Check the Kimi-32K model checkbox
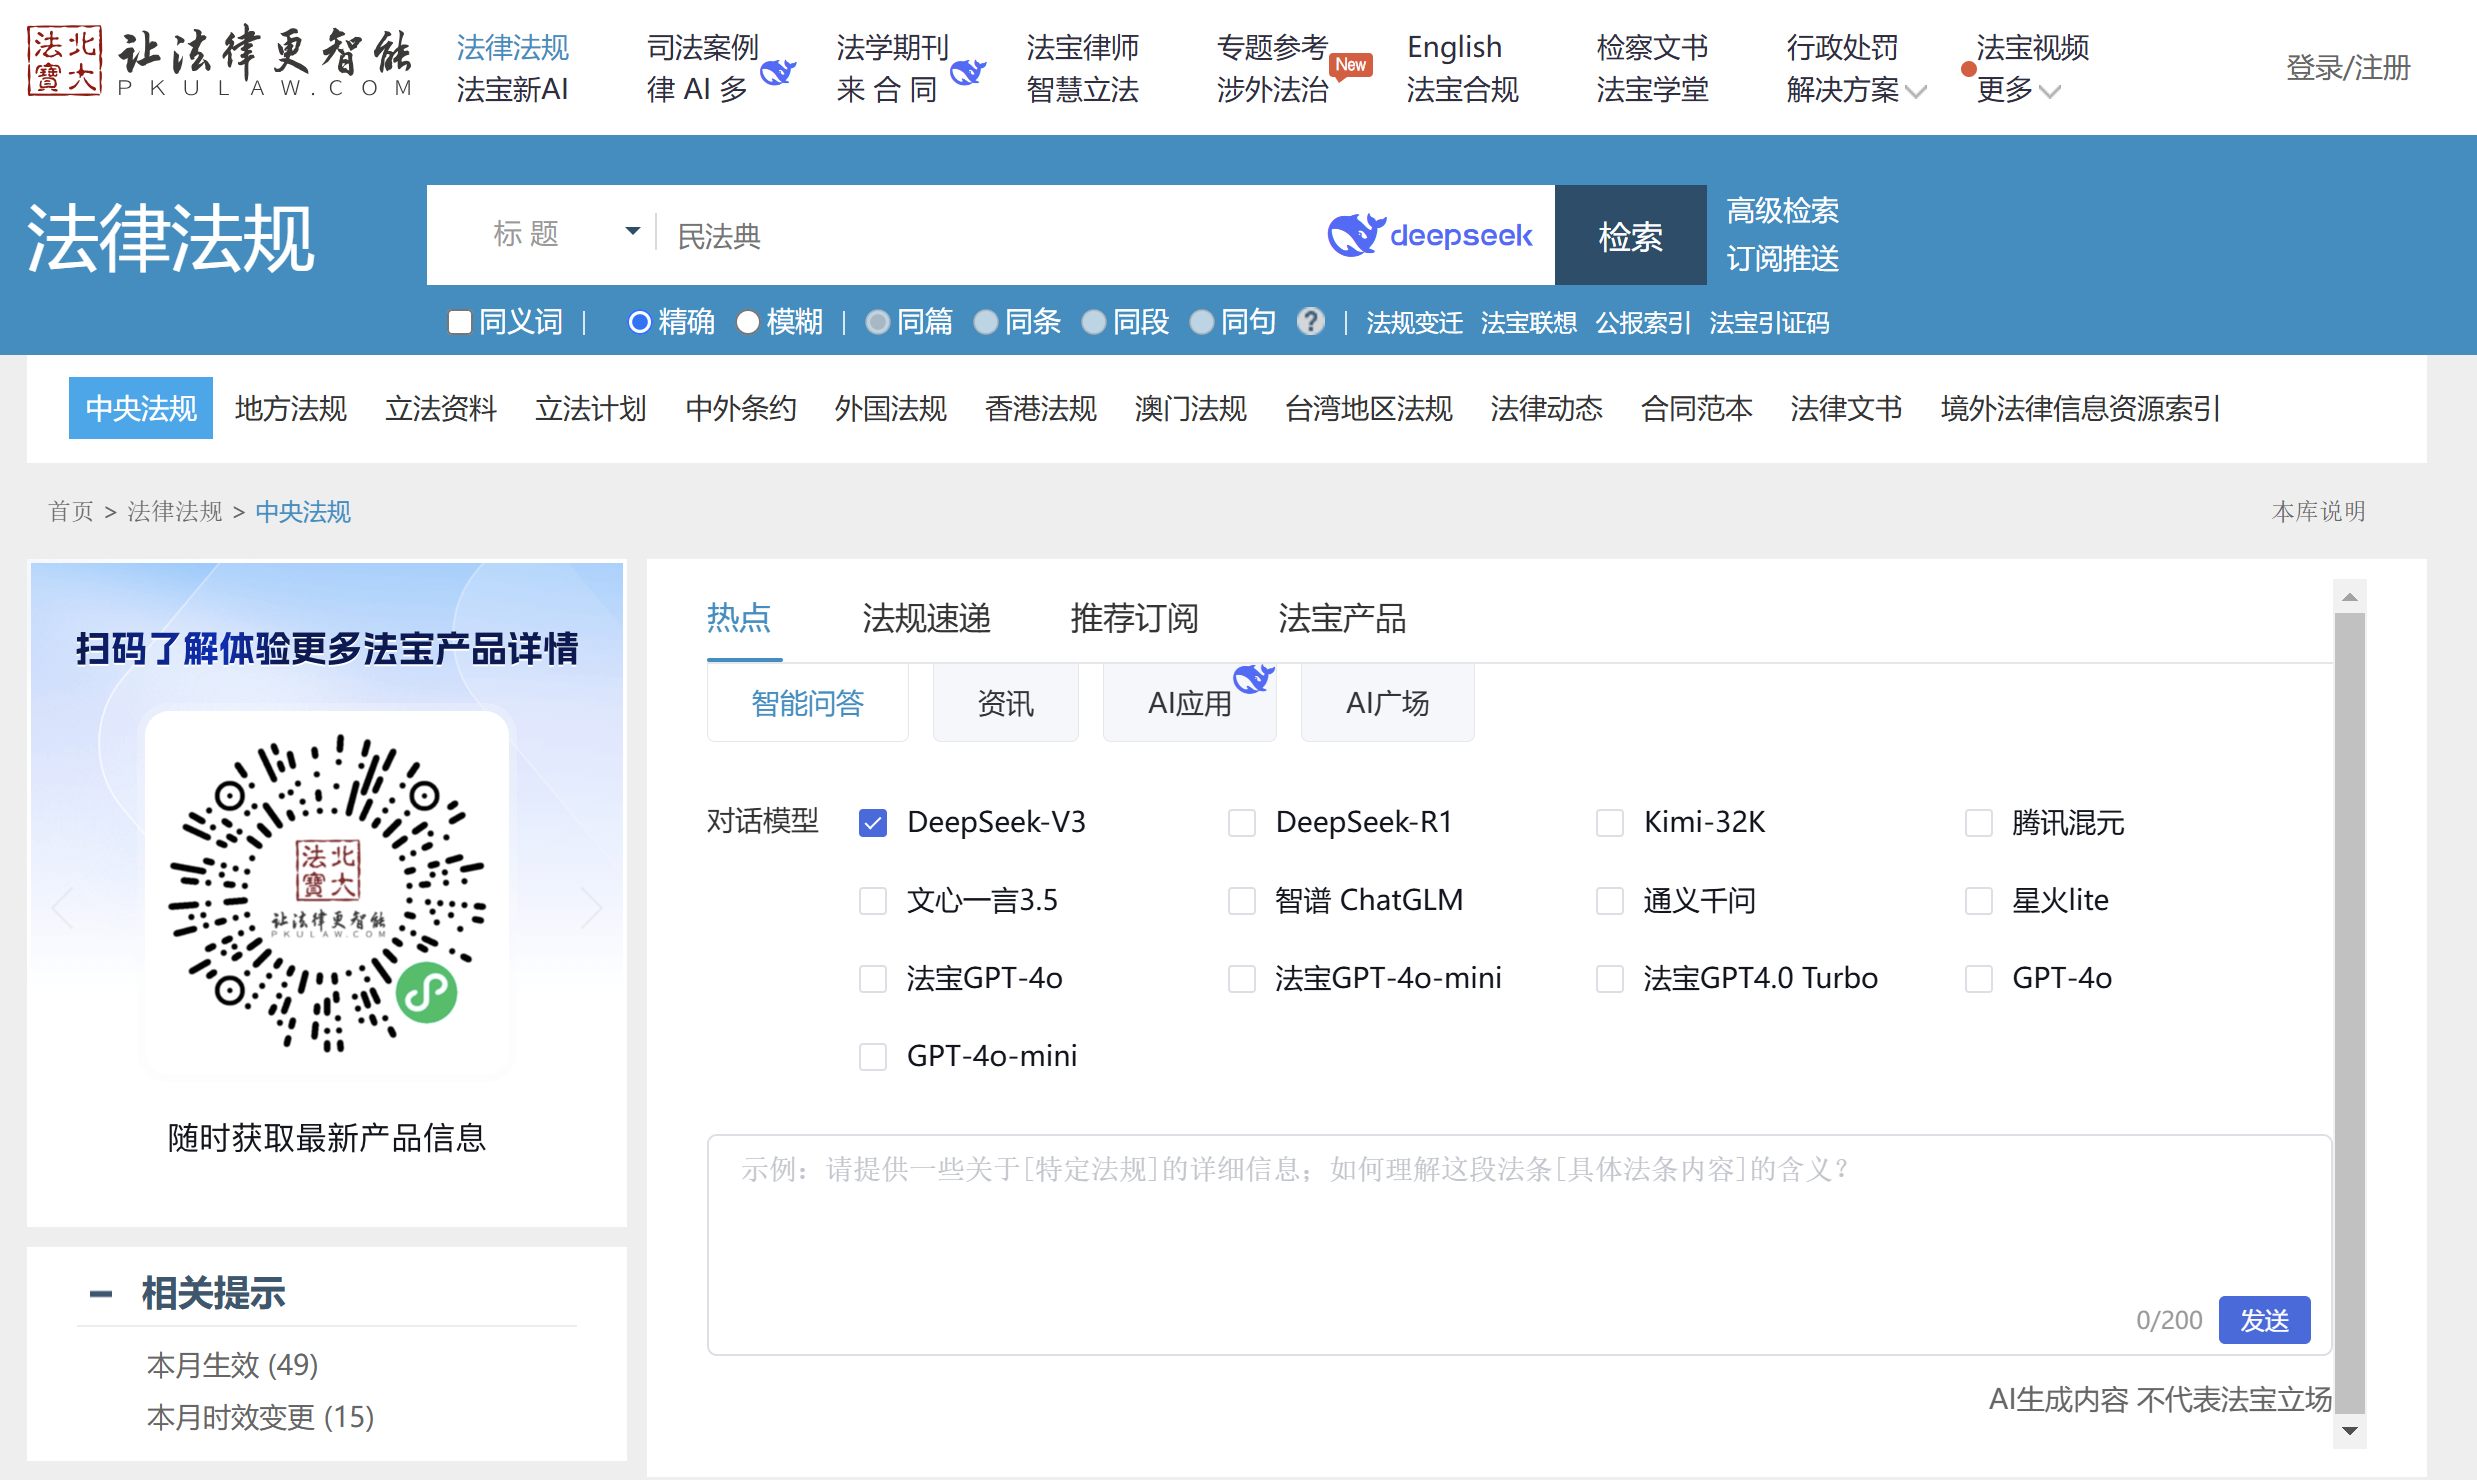Viewport: 2477px width, 1480px height. pos(1609,823)
